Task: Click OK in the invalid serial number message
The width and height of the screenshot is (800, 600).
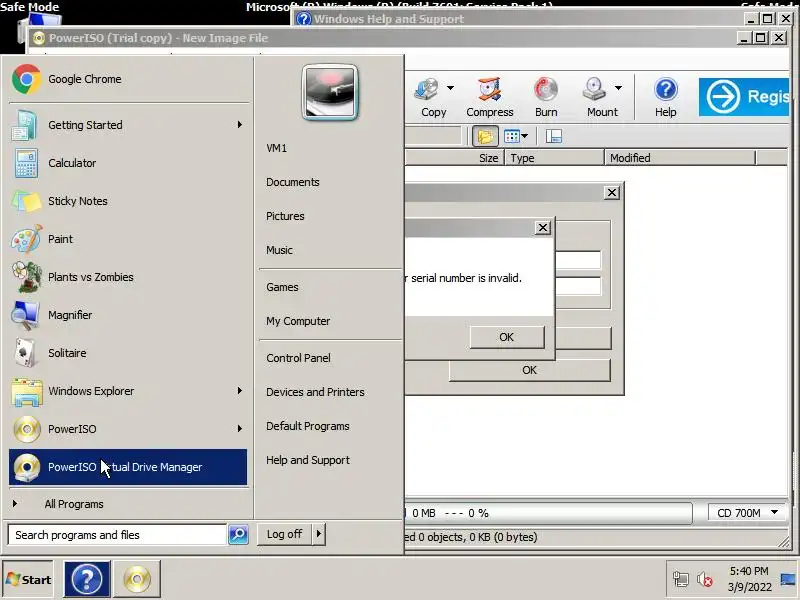Action: [507, 337]
